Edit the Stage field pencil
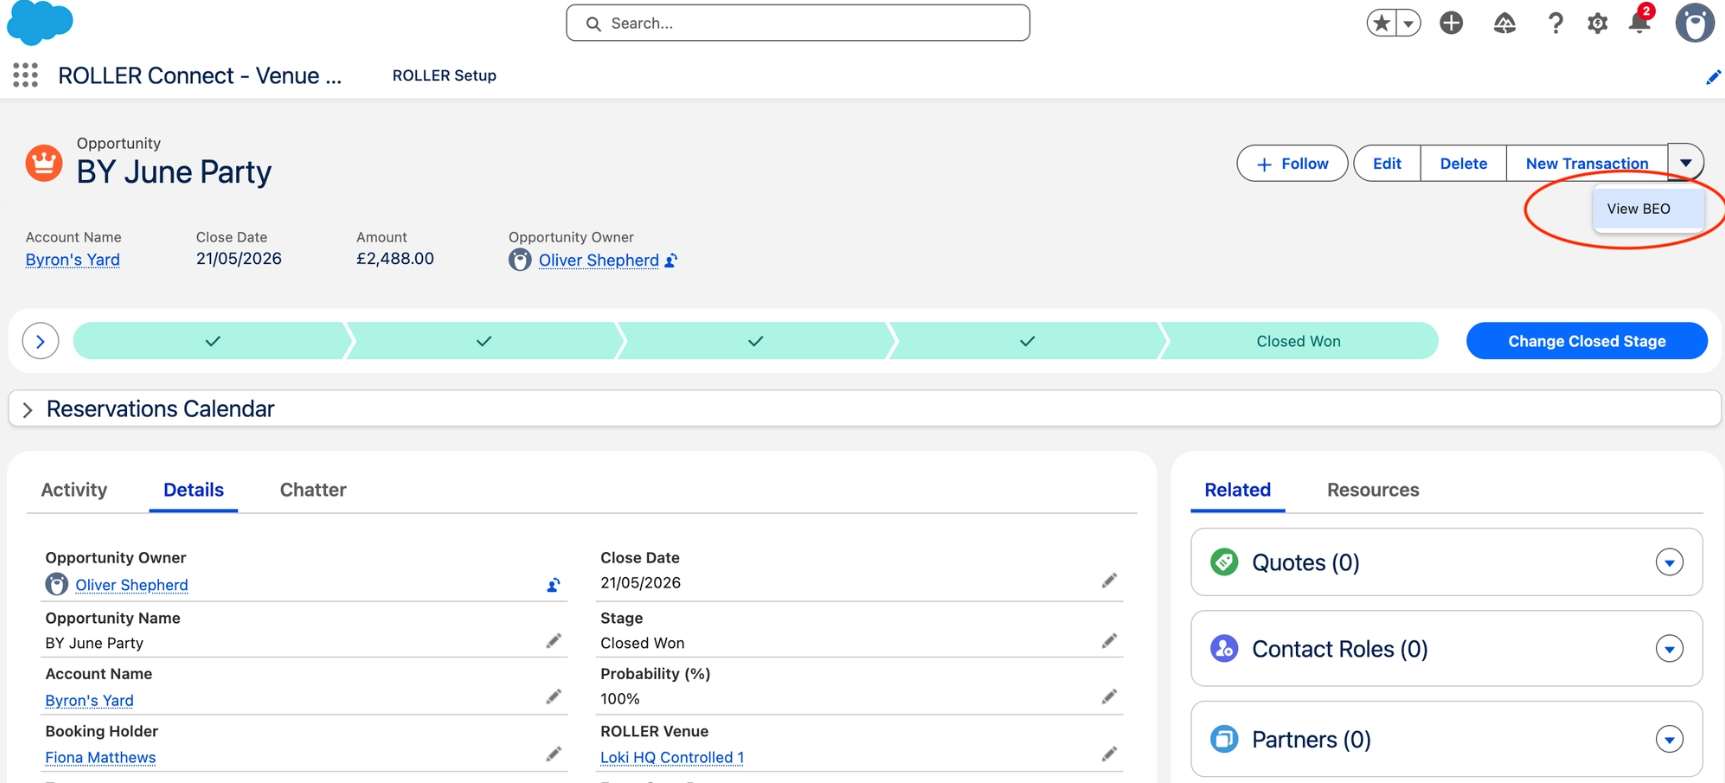The height and width of the screenshot is (783, 1725). pyautogui.click(x=1109, y=641)
